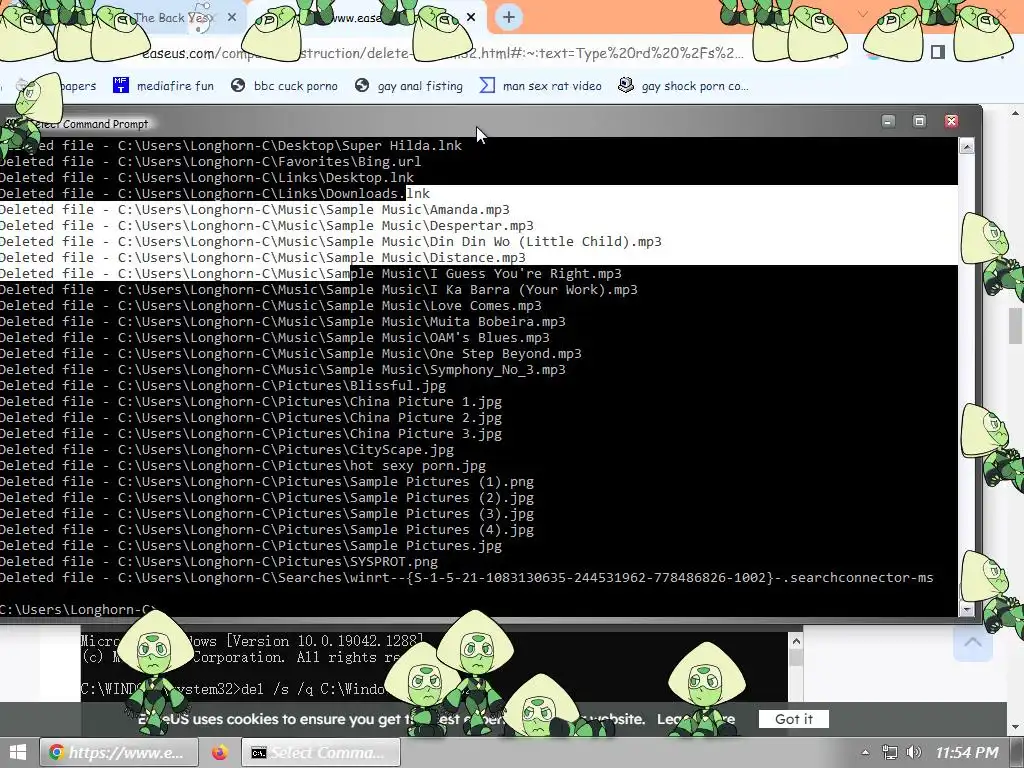
Task: Click Command Prompt scrollbar down arrow
Action: pos(967,609)
